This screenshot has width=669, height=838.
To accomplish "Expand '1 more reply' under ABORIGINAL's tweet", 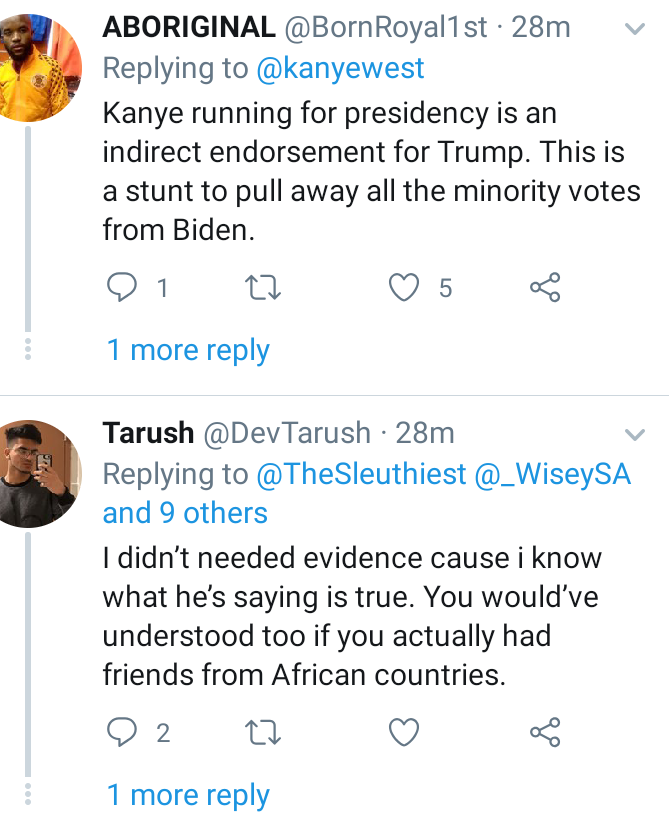I will 188,350.
